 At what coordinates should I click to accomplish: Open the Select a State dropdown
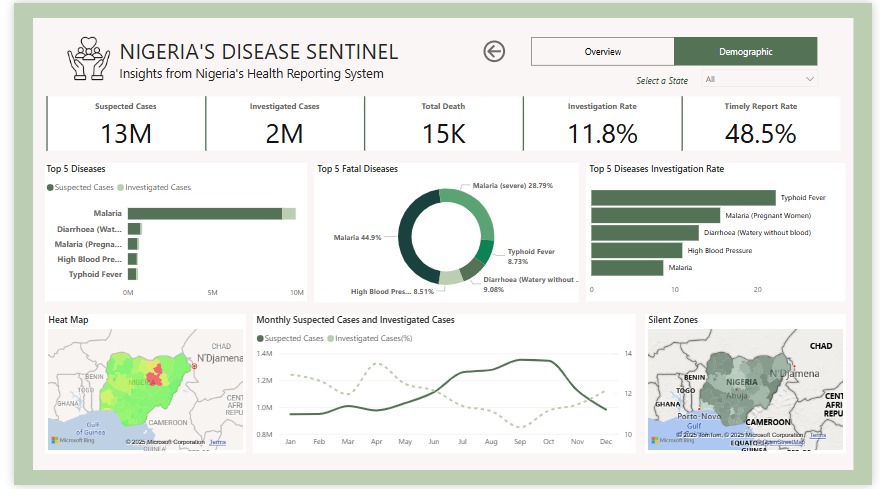coord(759,79)
